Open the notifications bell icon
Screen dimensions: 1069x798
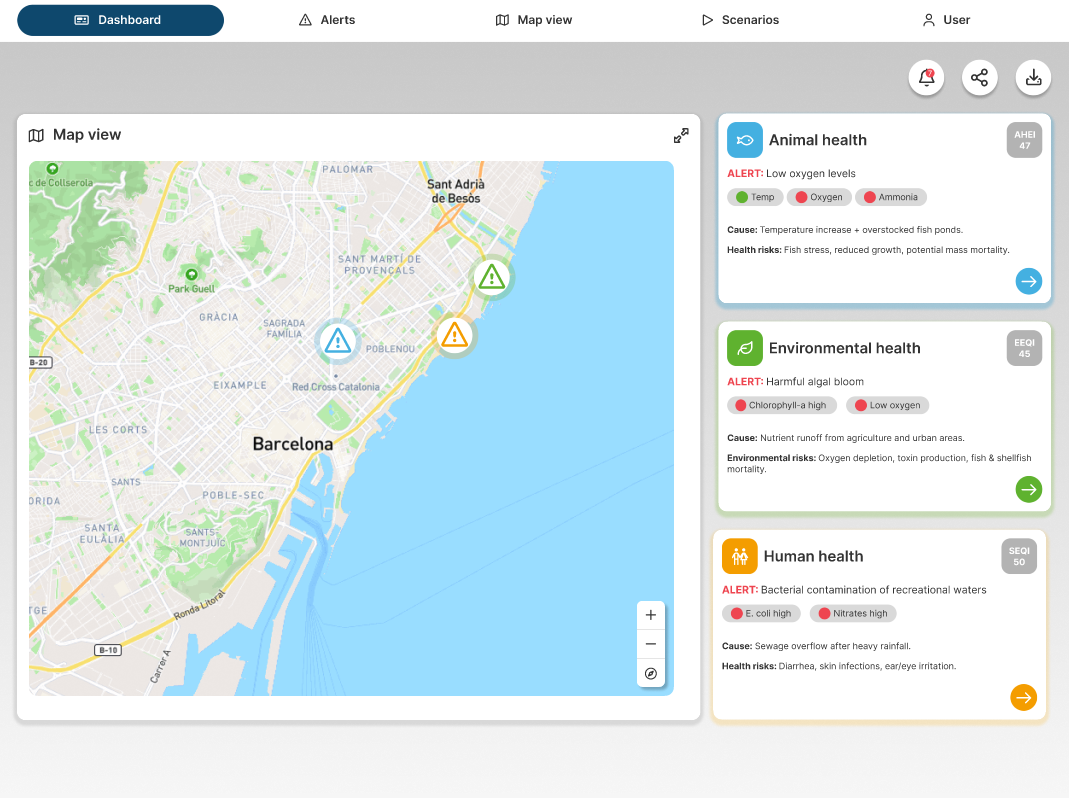926,78
